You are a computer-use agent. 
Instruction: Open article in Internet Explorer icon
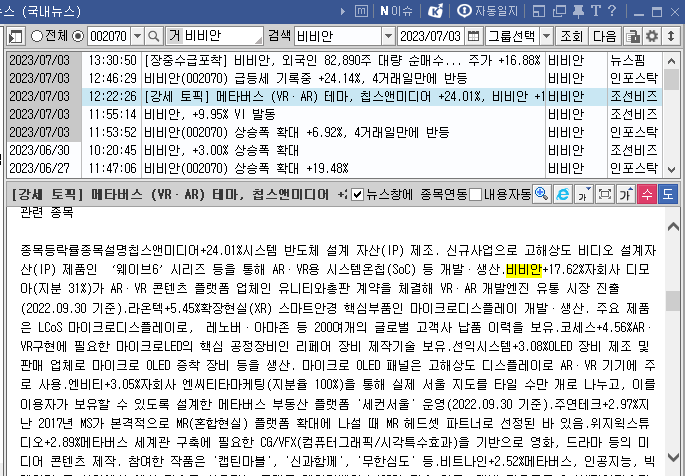(x=563, y=194)
